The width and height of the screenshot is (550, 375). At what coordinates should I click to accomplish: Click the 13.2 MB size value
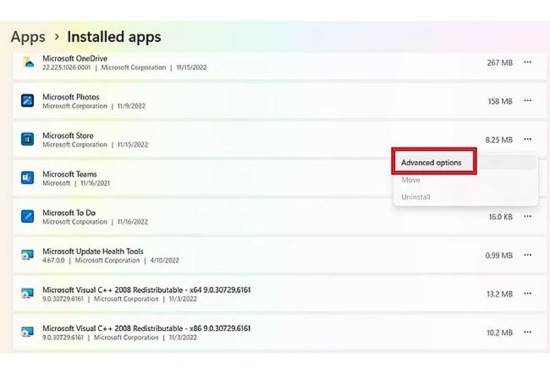pyautogui.click(x=499, y=294)
